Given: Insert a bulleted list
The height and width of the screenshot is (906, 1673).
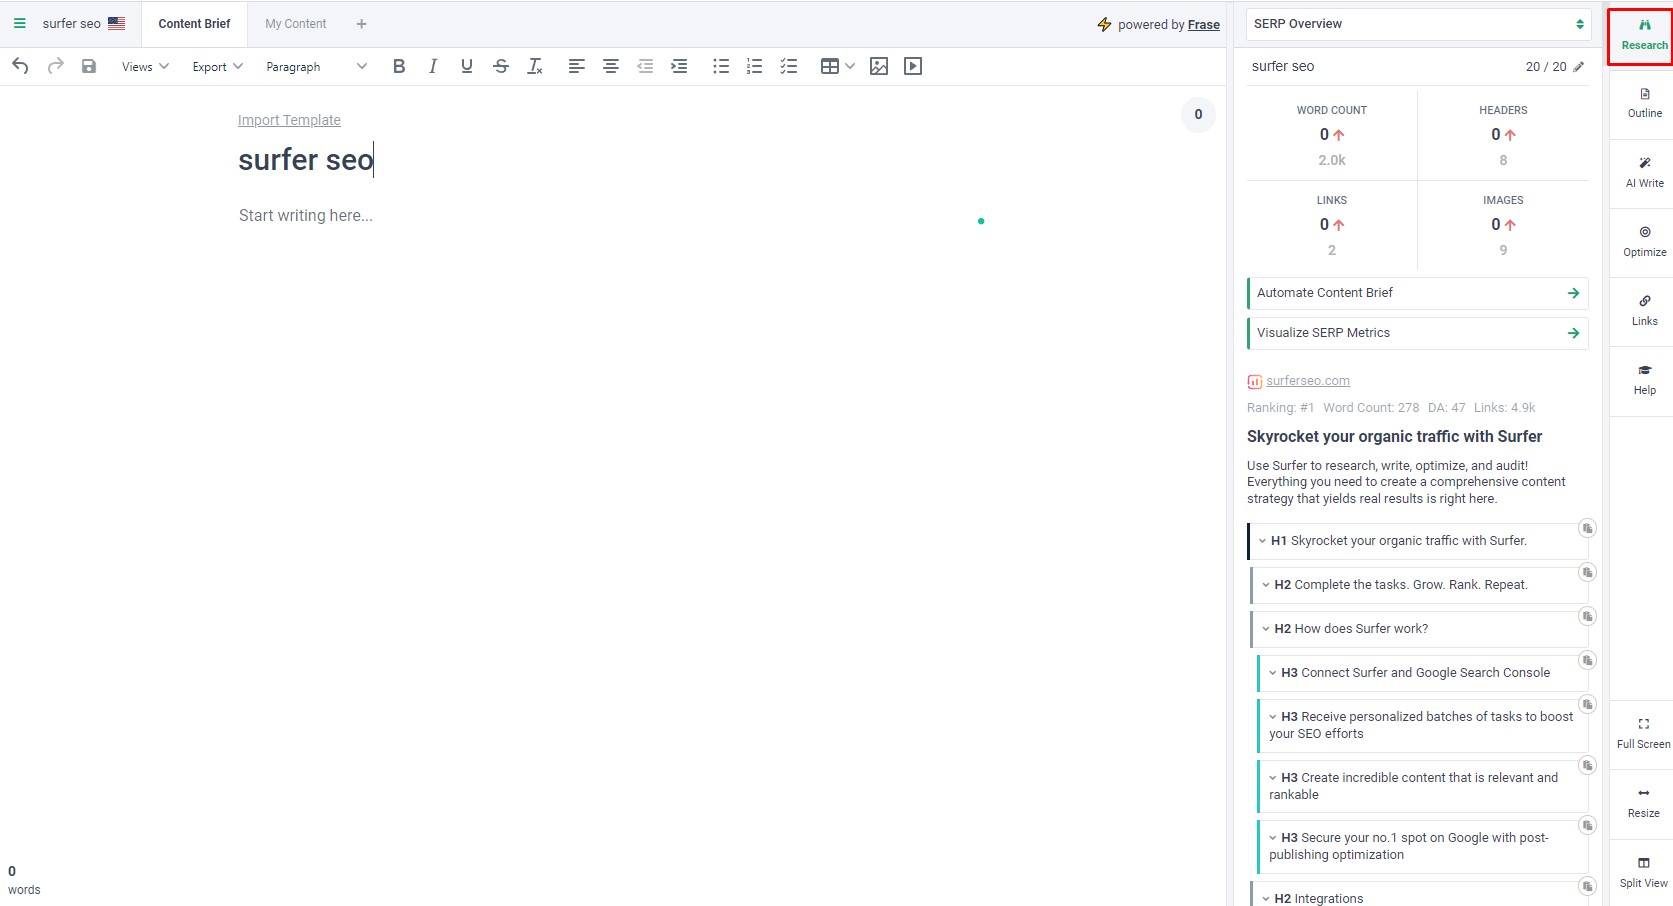Looking at the screenshot, I should coord(720,66).
